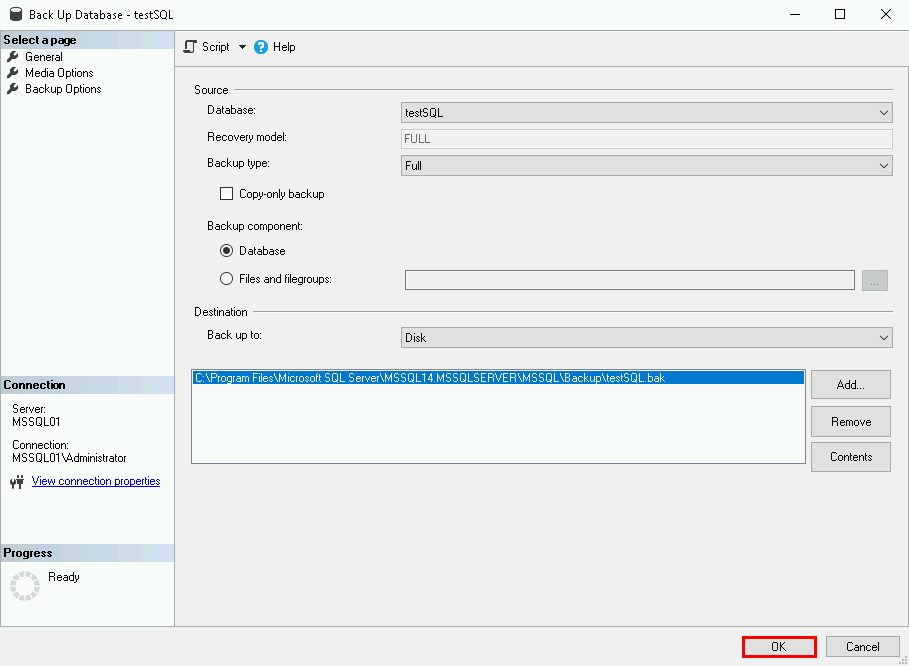Screen dimensions: 909x666
Task: Expand the Backup type dropdown
Action: click(x=646, y=165)
